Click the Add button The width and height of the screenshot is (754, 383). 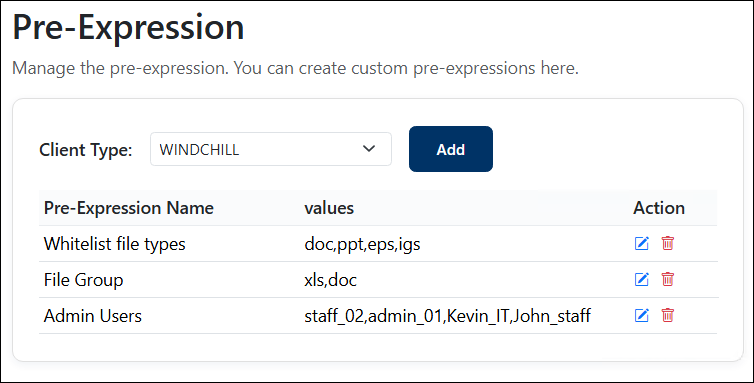click(x=451, y=149)
